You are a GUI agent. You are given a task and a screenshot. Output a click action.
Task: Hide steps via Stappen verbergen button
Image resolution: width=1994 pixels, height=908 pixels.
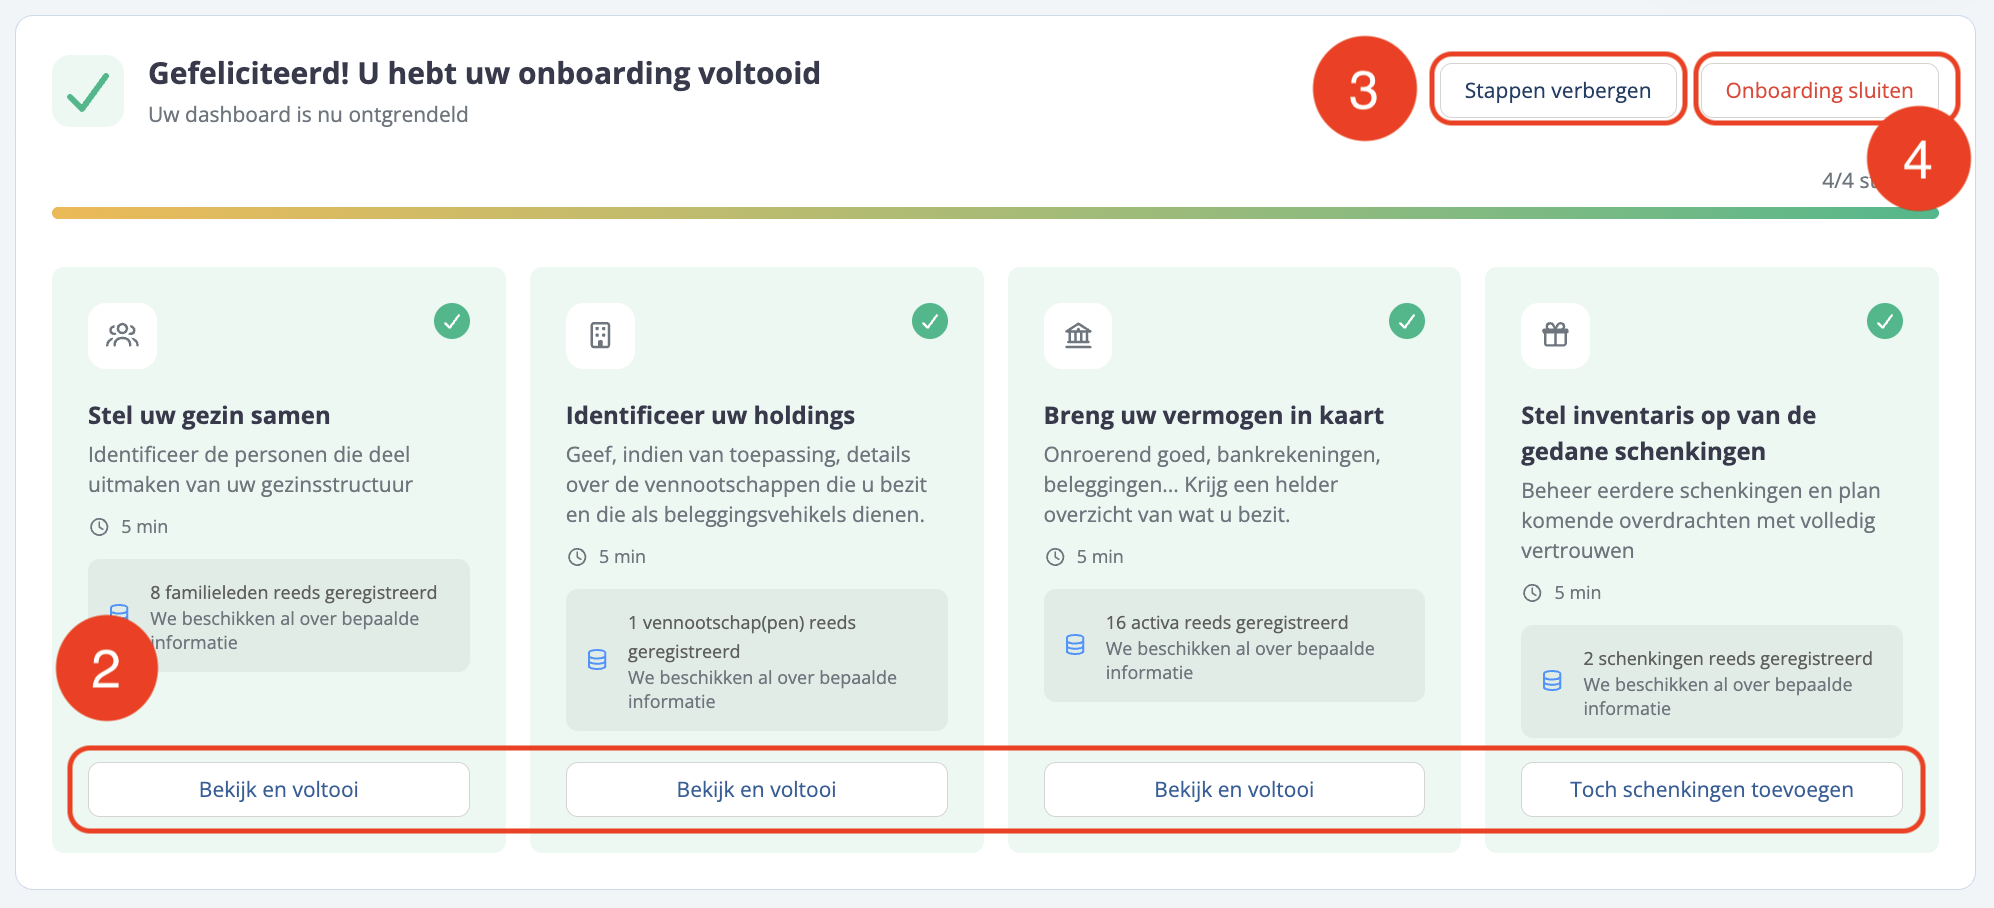pos(1557,91)
